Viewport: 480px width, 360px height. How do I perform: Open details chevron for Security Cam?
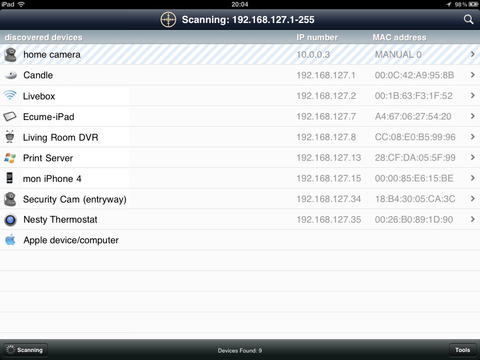pos(472,199)
